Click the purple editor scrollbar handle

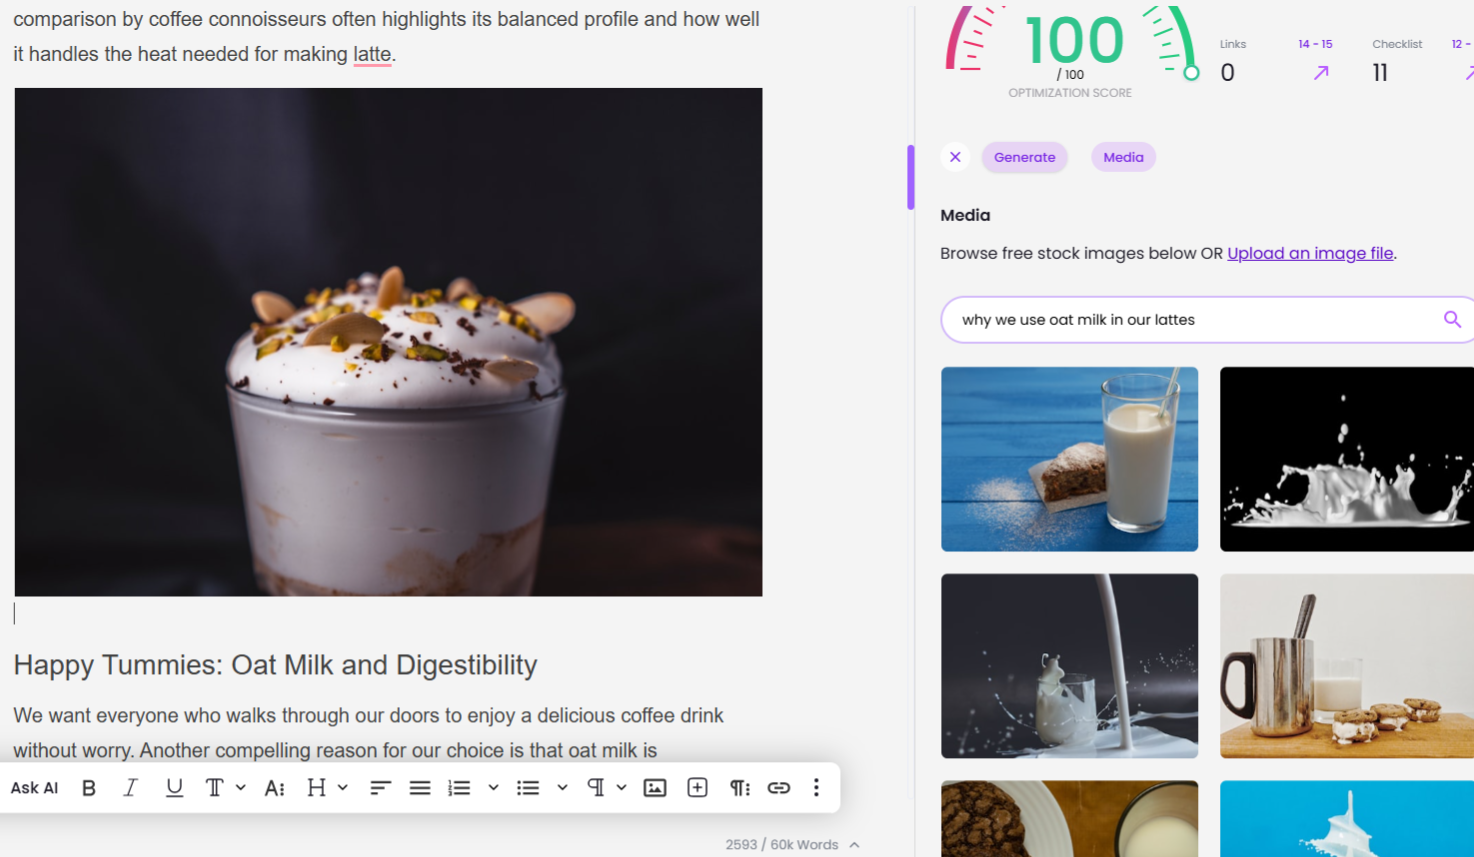pos(911,177)
